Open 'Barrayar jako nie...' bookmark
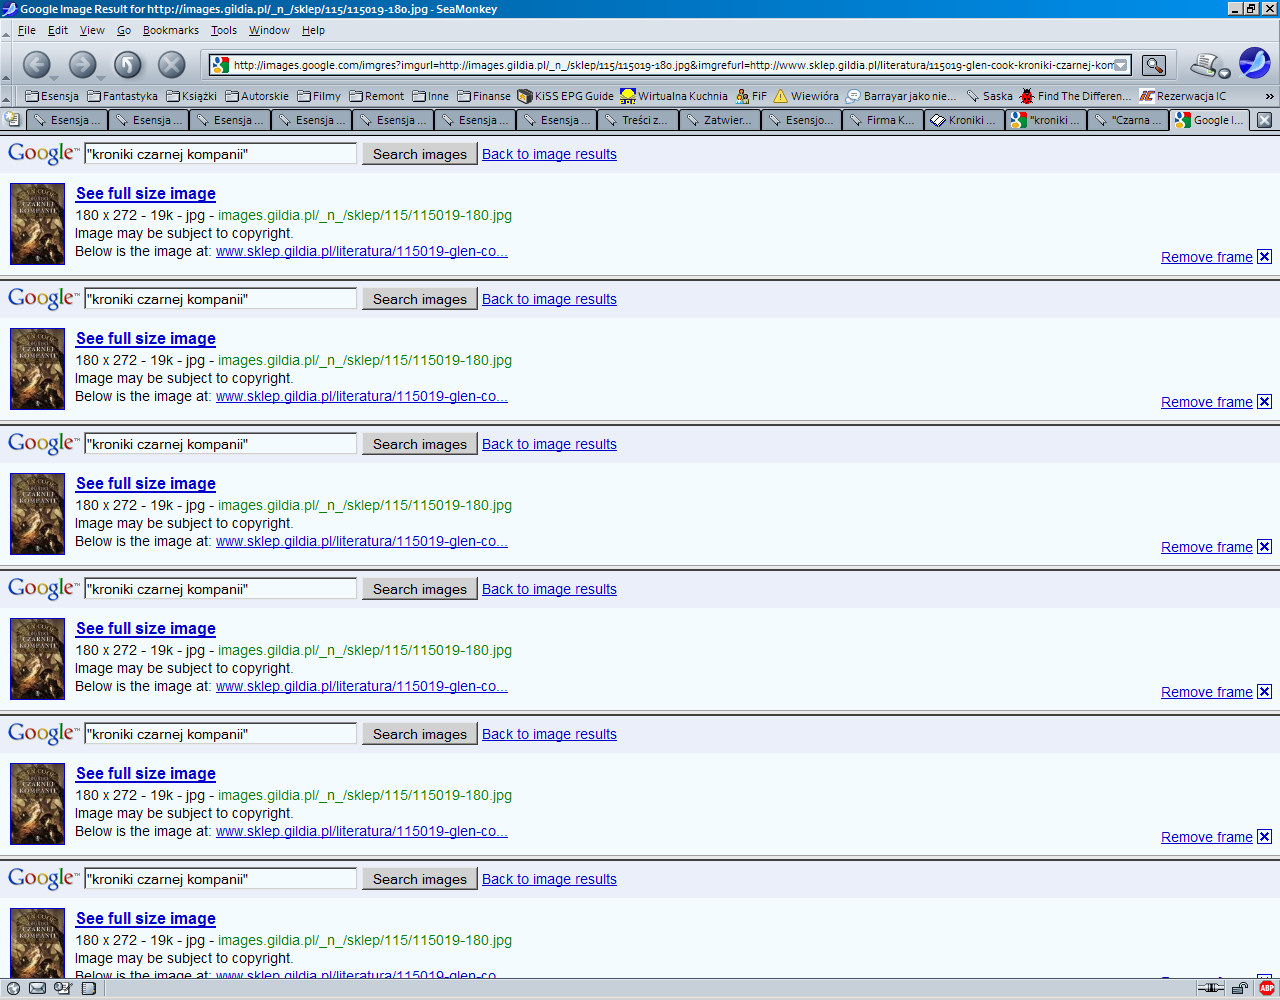1280x1000 pixels. pyautogui.click(x=901, y=96)
